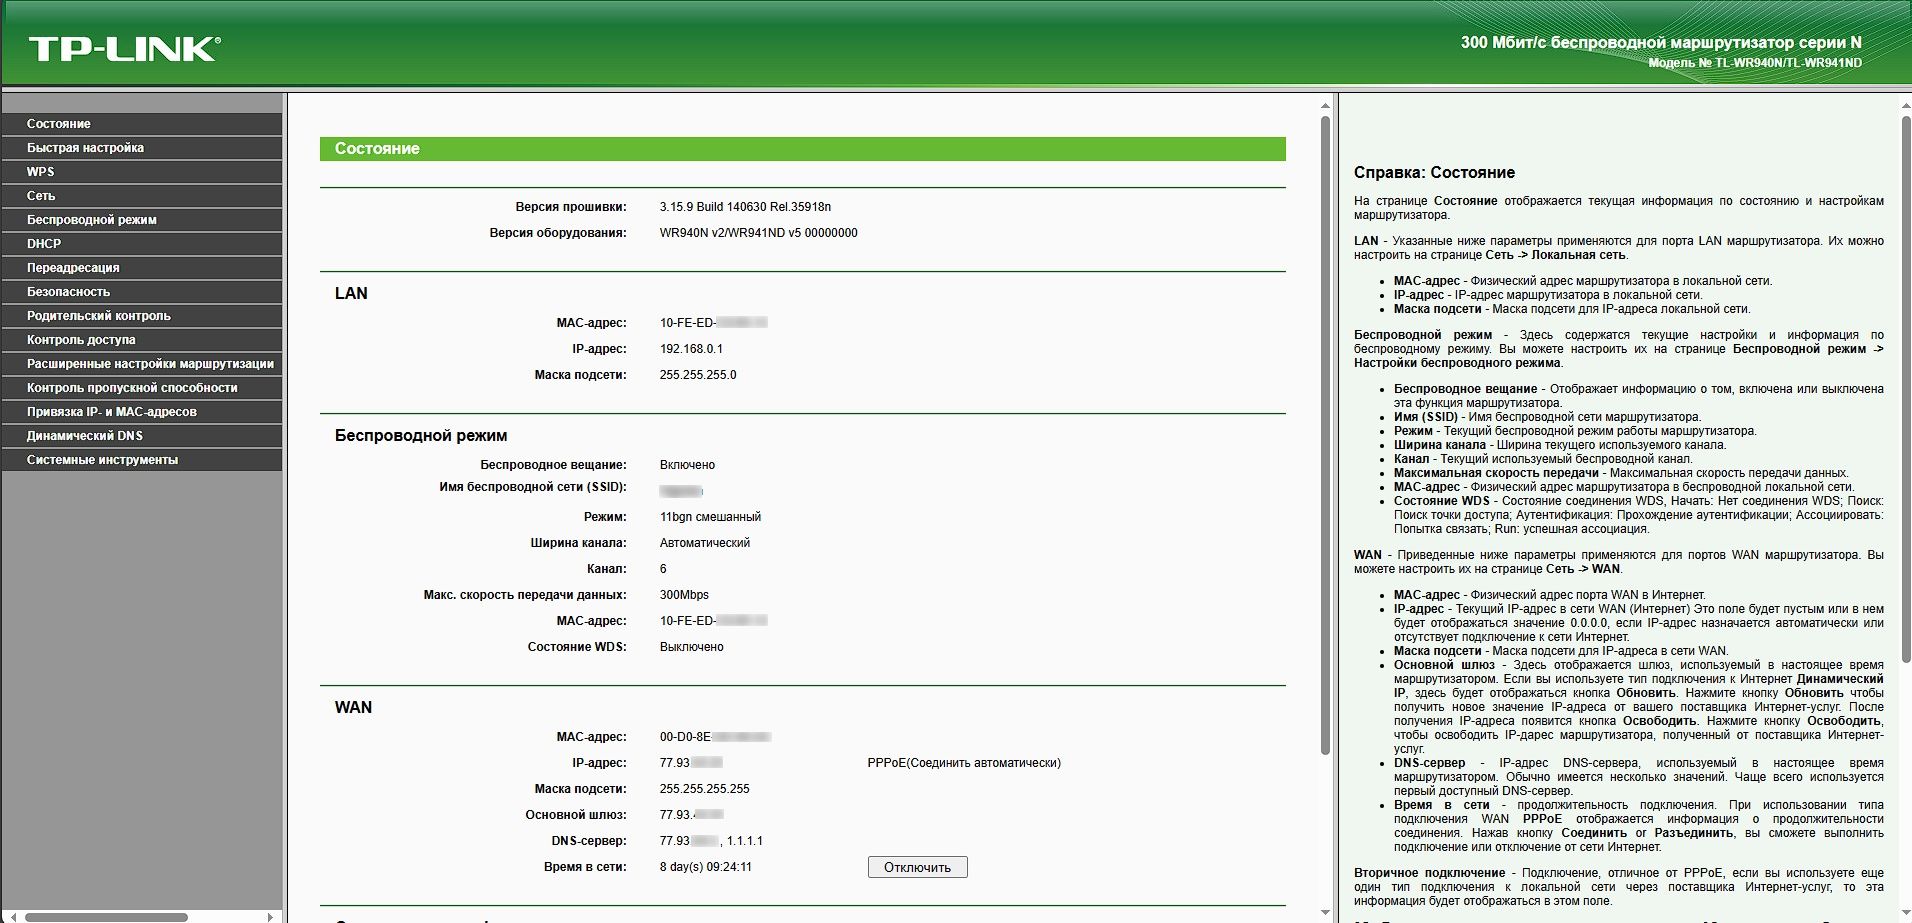Click WAN subnet mask 255.255.255.255
This screenshot has width=1912, height=923.
point(704,789)
